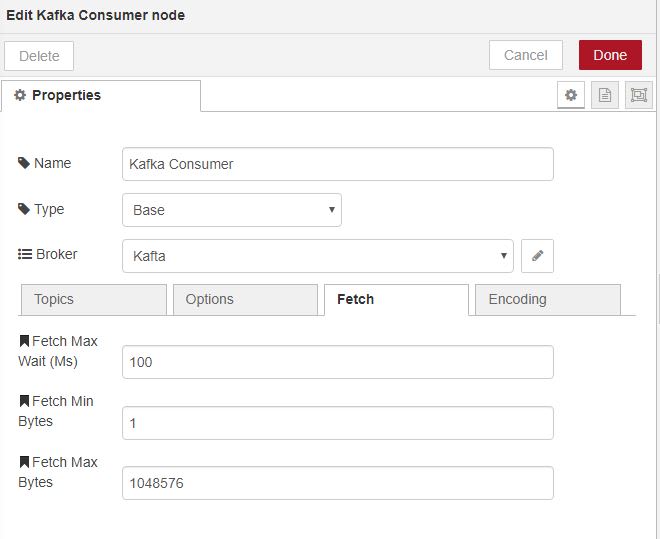Switch to the Options tab
Viewport: 660px width, 539px height.
(x=245, y=300)
